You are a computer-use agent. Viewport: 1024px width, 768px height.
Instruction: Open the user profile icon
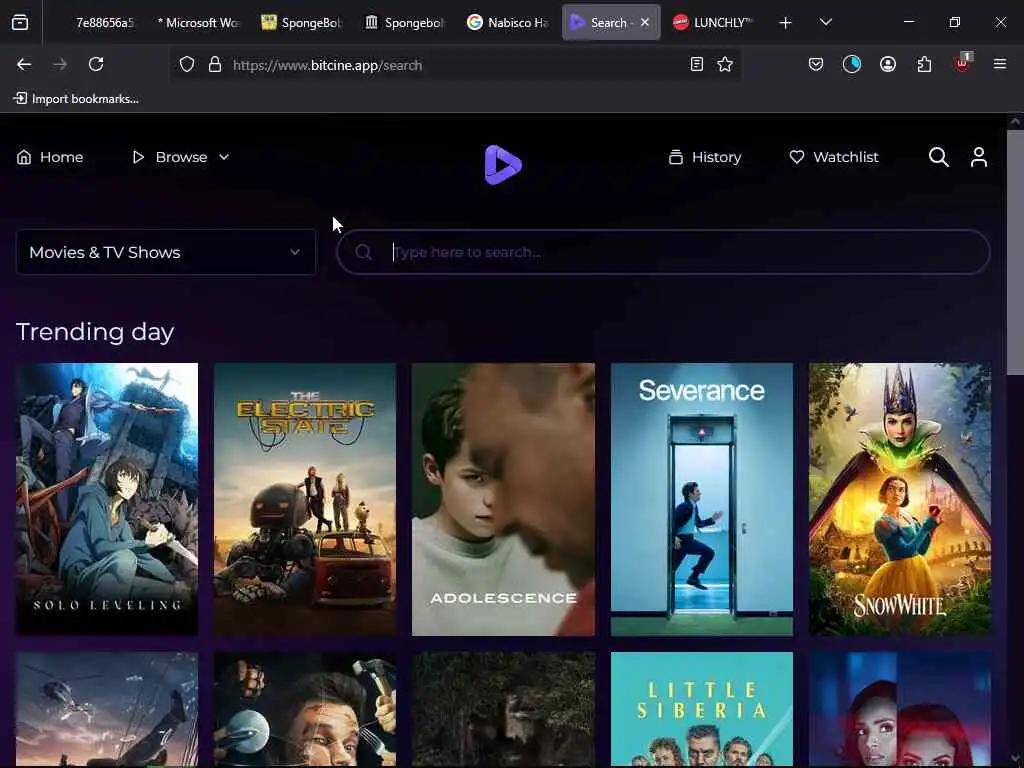(978, 157)
